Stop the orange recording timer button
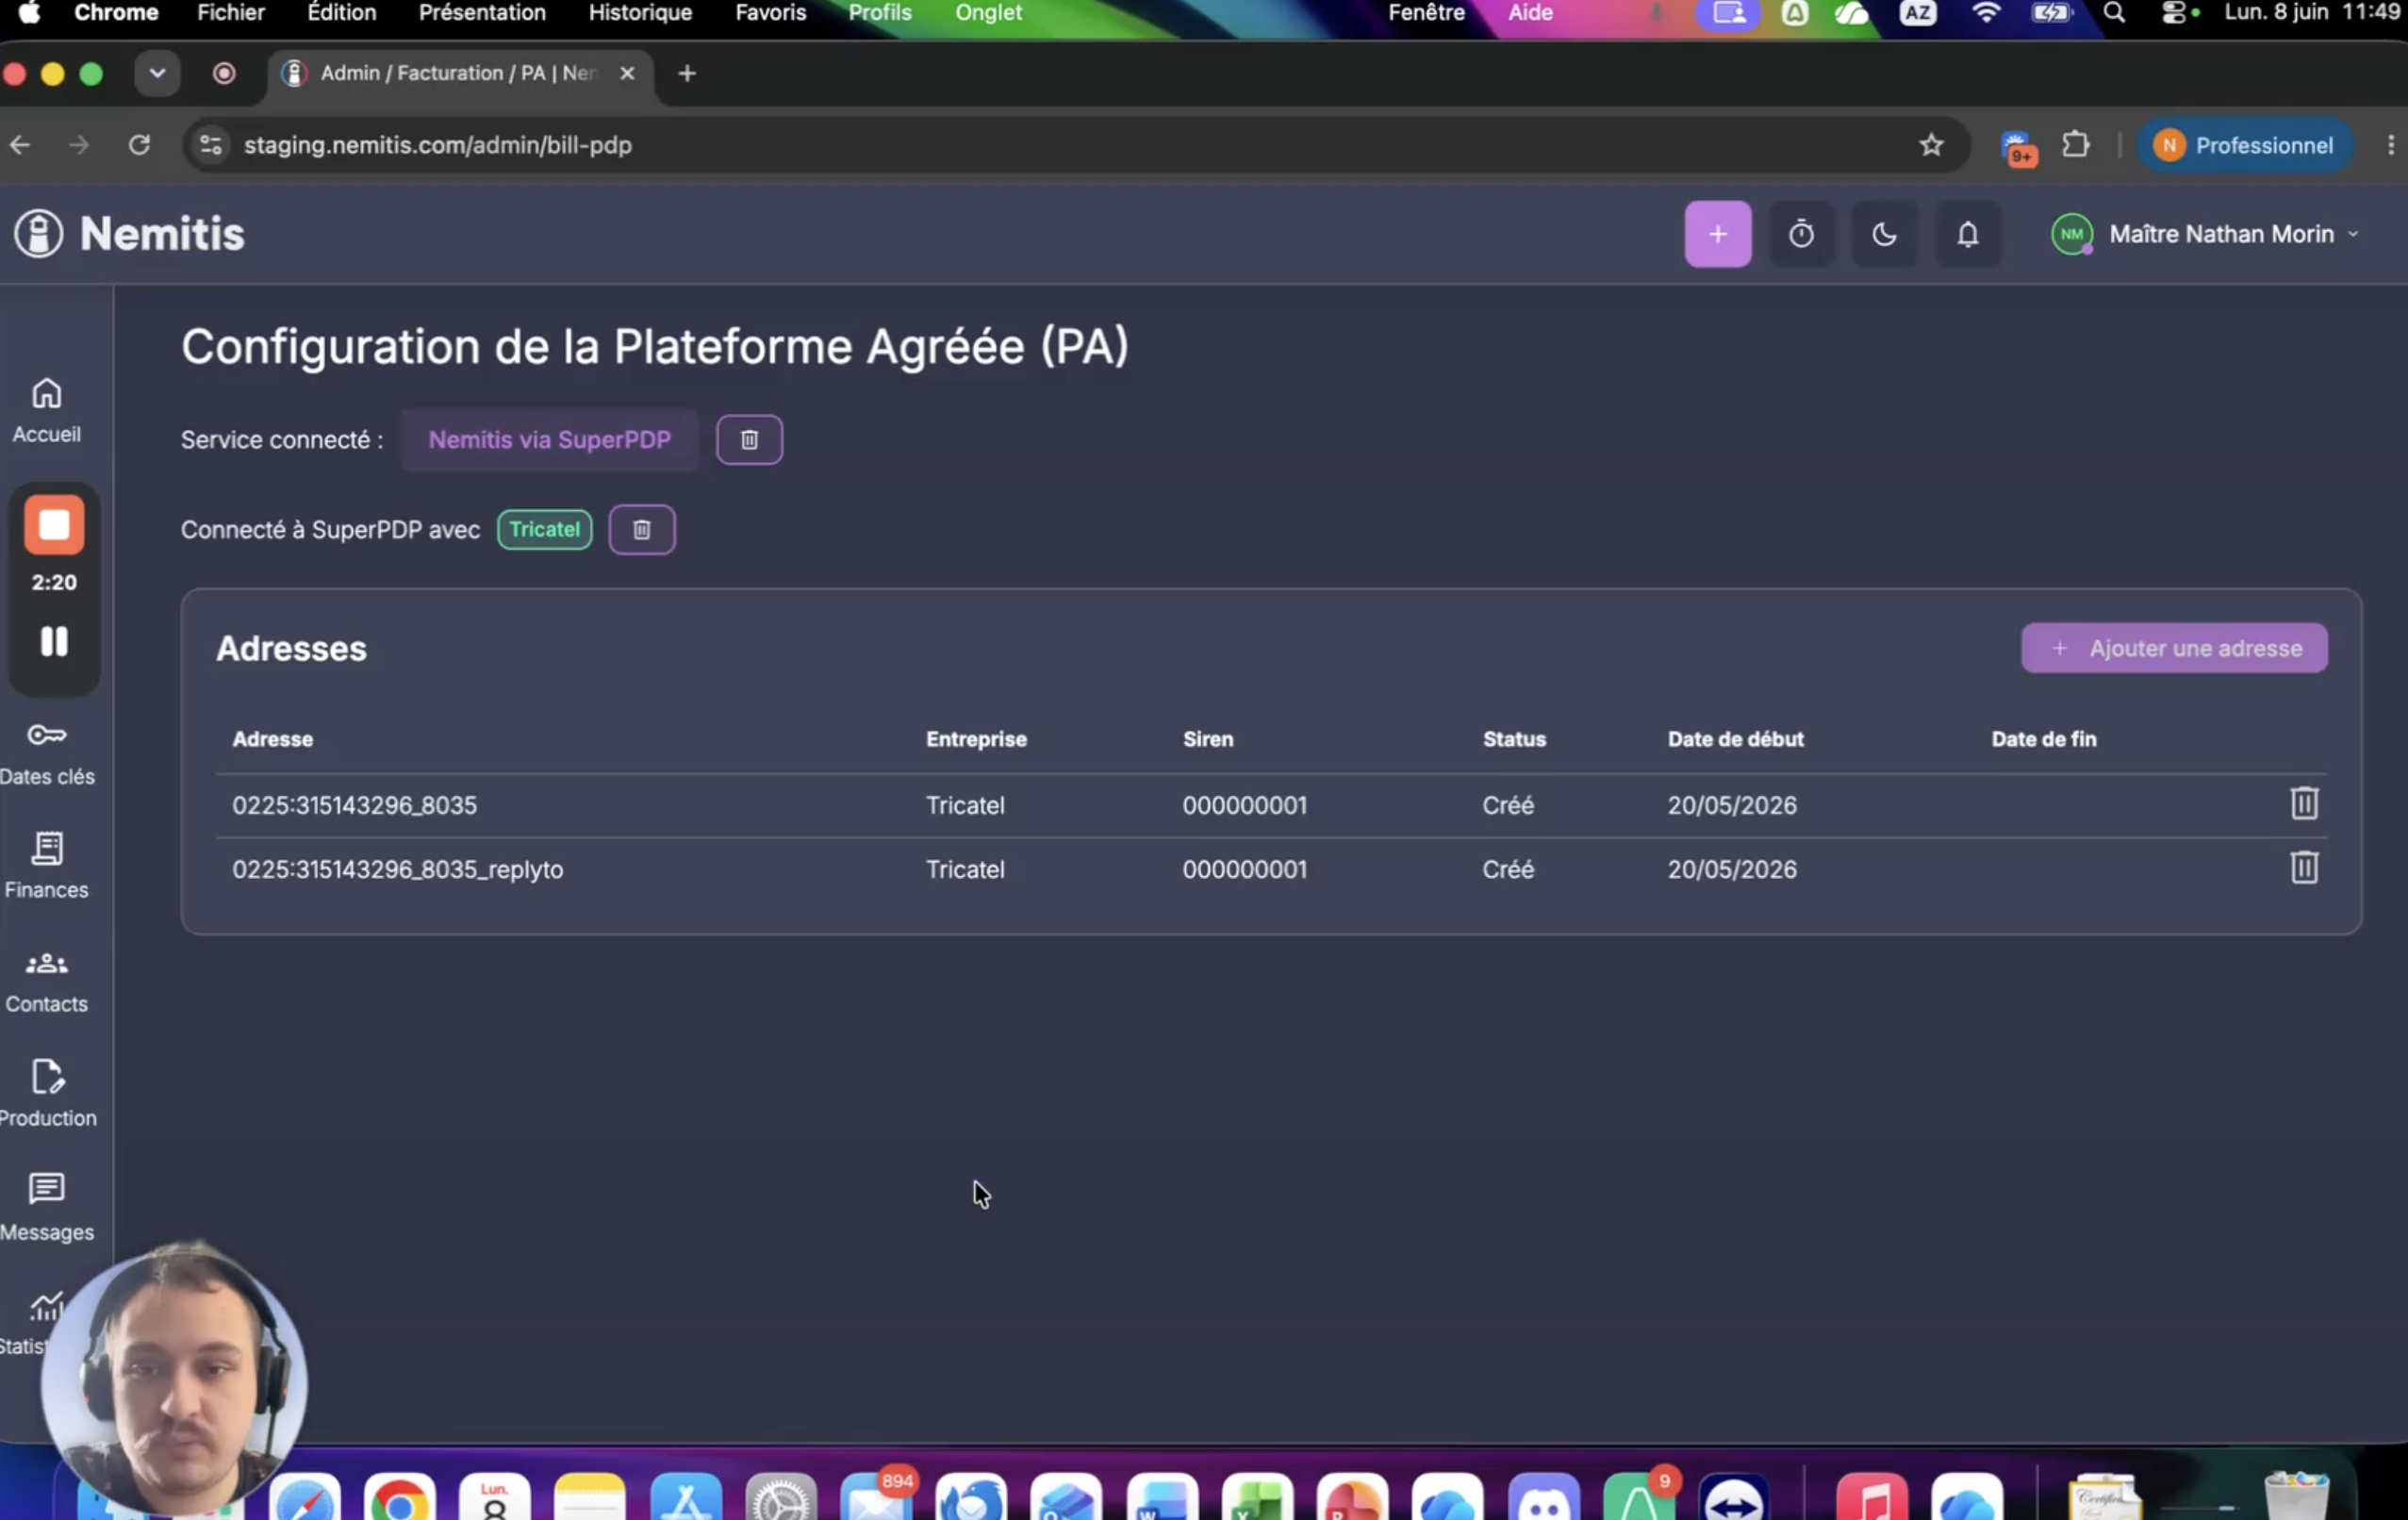2408x1520 pixels. coord(54,525)
